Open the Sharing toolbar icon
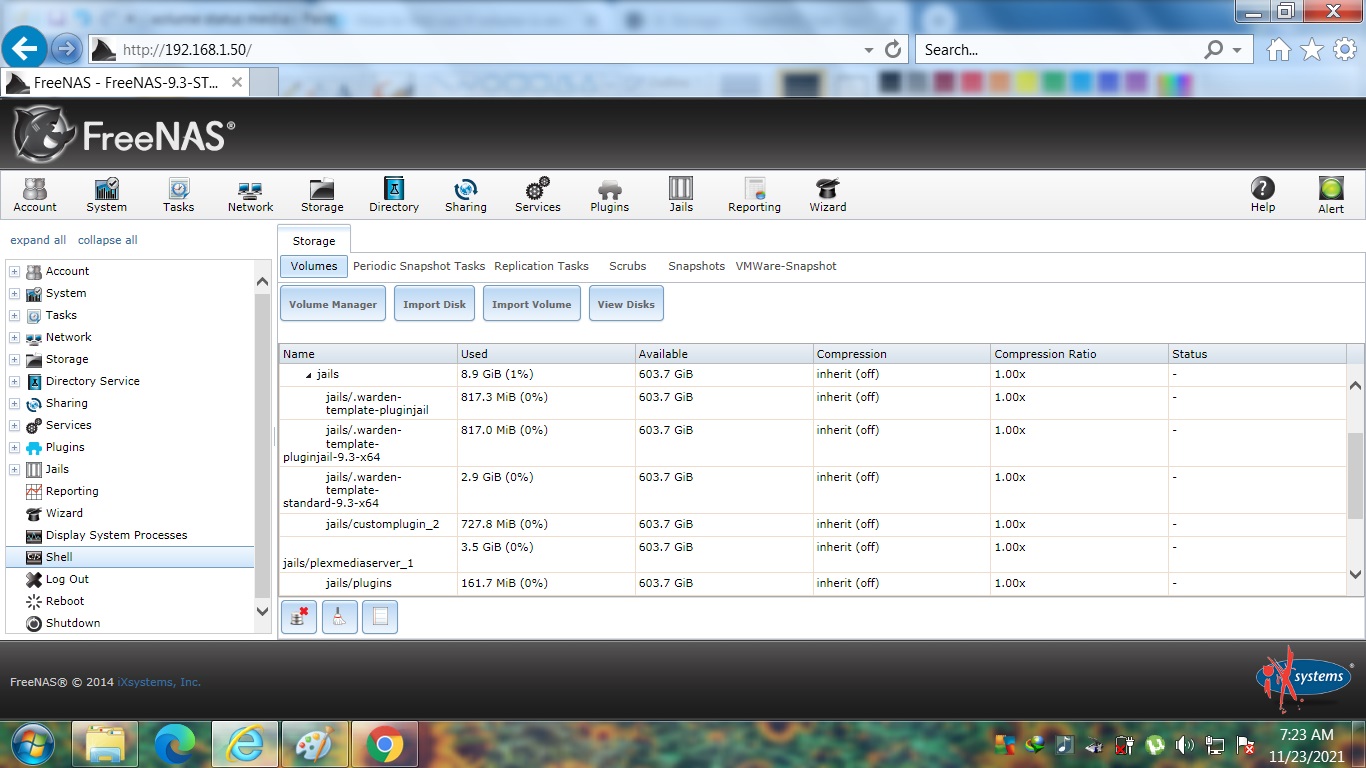Viewport: 1366px width, 768px height. tap(466, 195)
